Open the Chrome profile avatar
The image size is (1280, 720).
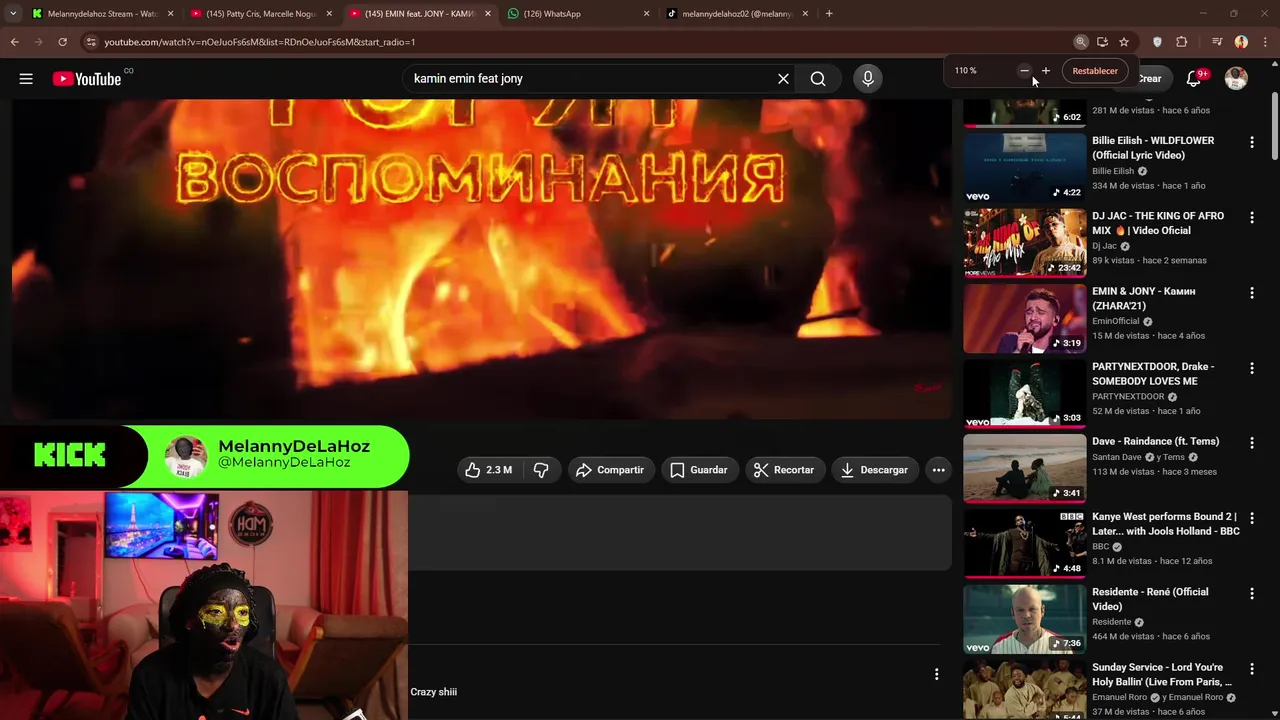pyautogui.click(x=1241, y=42)
